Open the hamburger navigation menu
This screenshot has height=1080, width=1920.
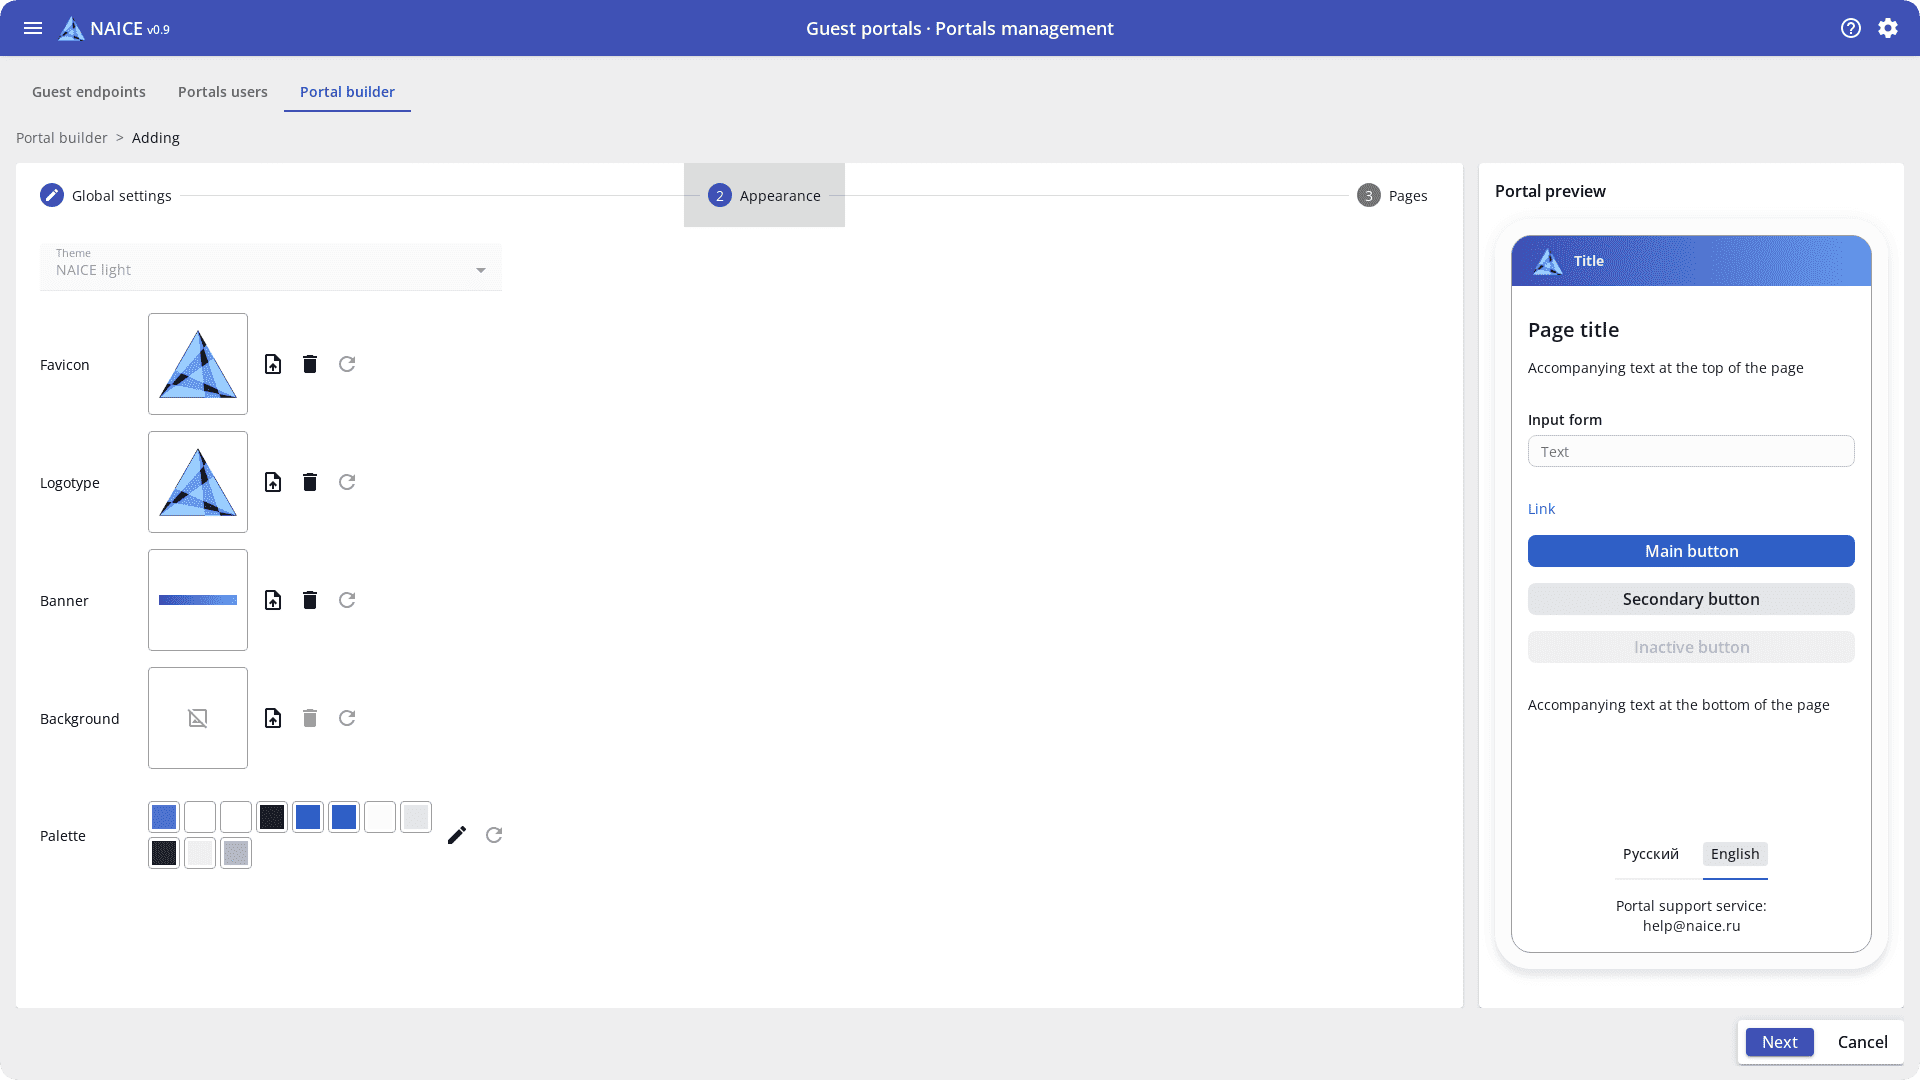(x=33, y=28)
